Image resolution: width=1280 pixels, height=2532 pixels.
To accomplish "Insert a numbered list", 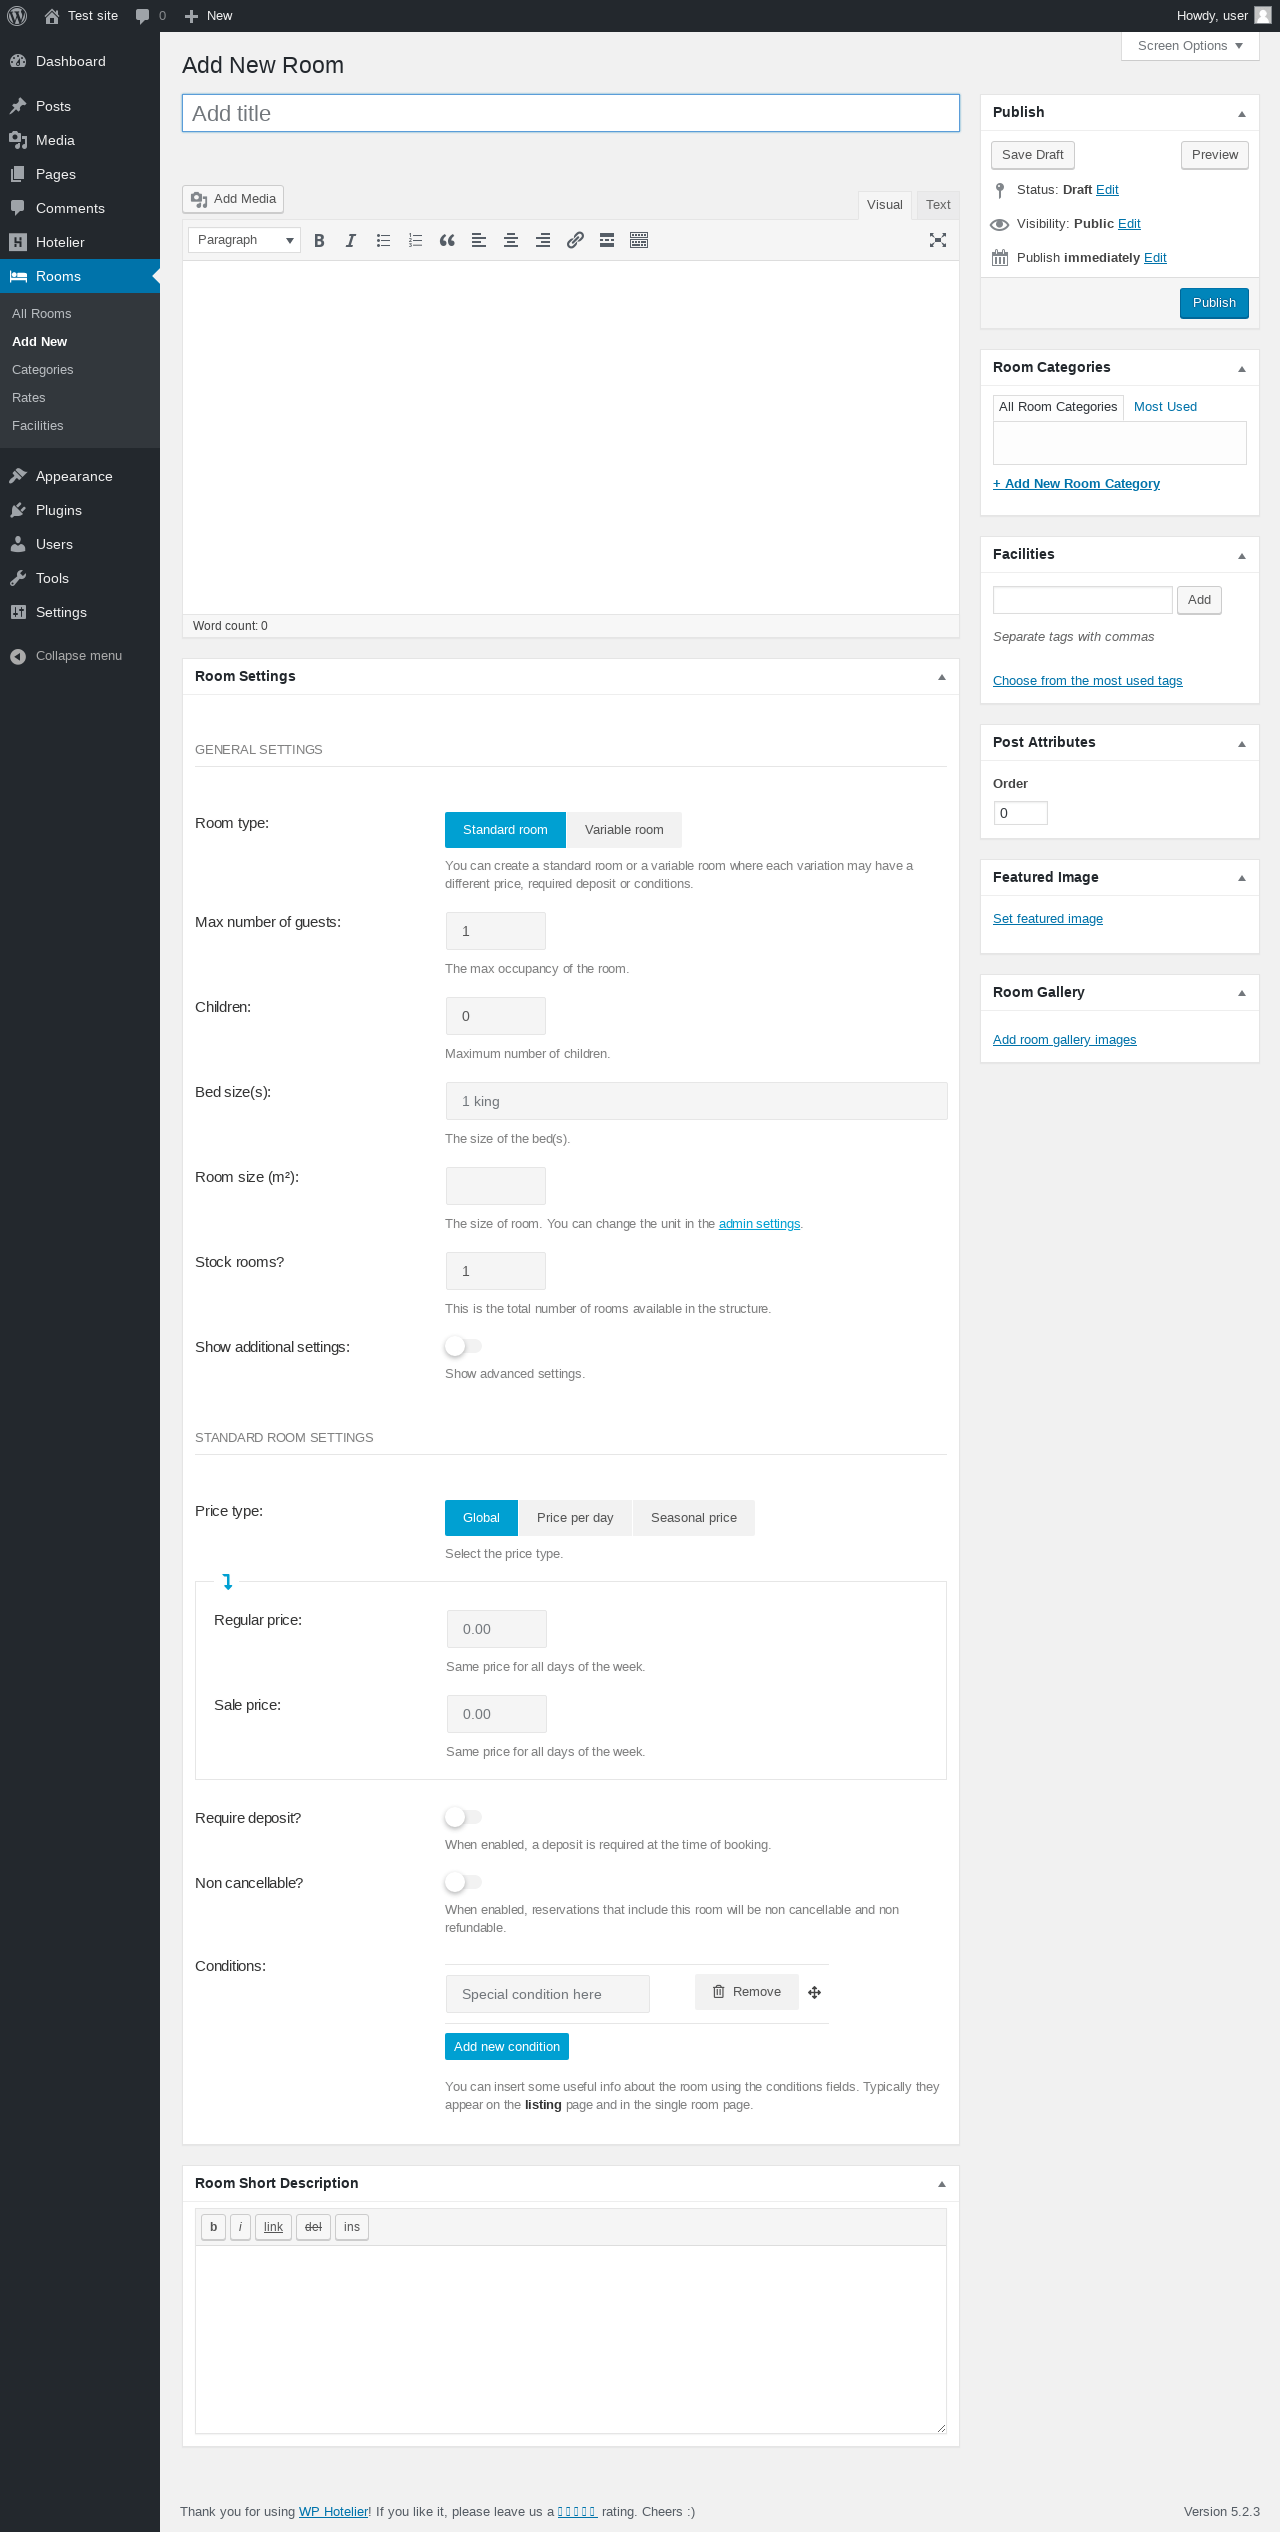I will (x=415, y=240).
